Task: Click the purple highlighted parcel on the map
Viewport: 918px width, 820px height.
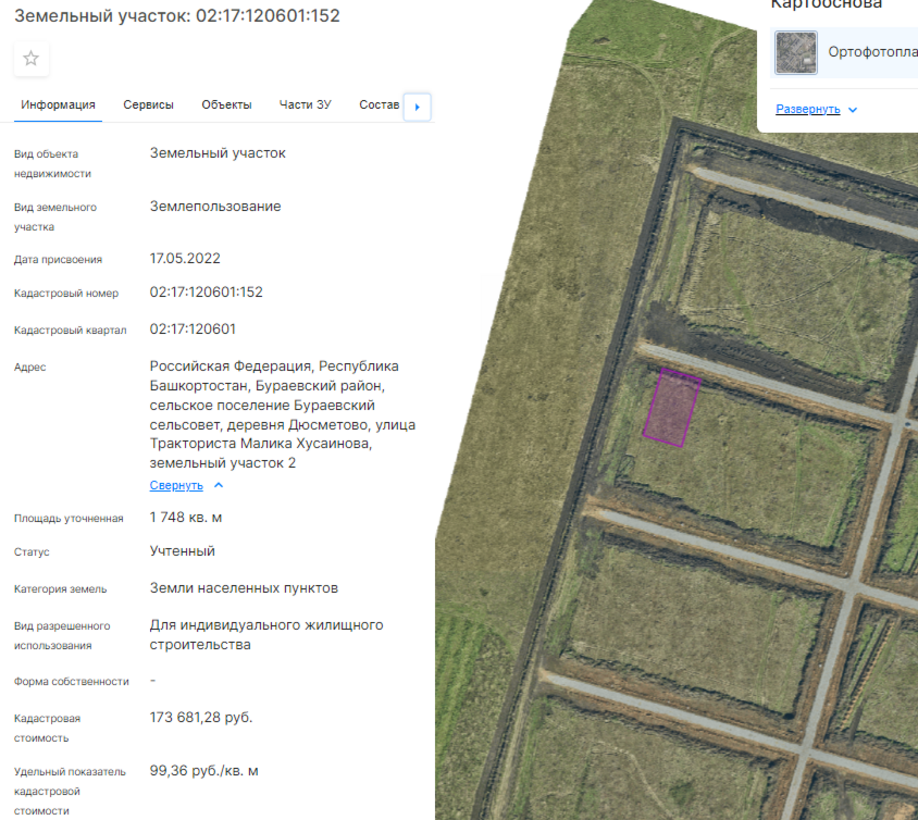Action: tap(671, 407)
